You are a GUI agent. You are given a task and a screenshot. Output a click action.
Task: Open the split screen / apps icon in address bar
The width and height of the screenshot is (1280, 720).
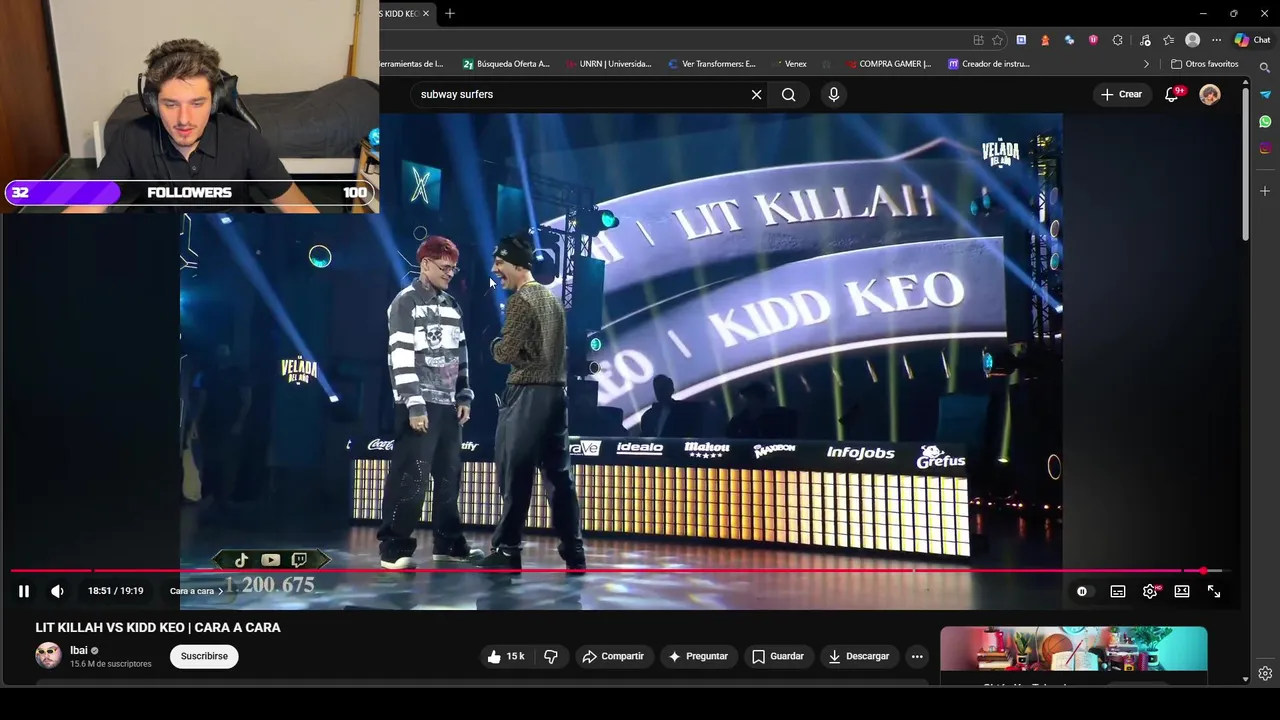coord(978,40)
